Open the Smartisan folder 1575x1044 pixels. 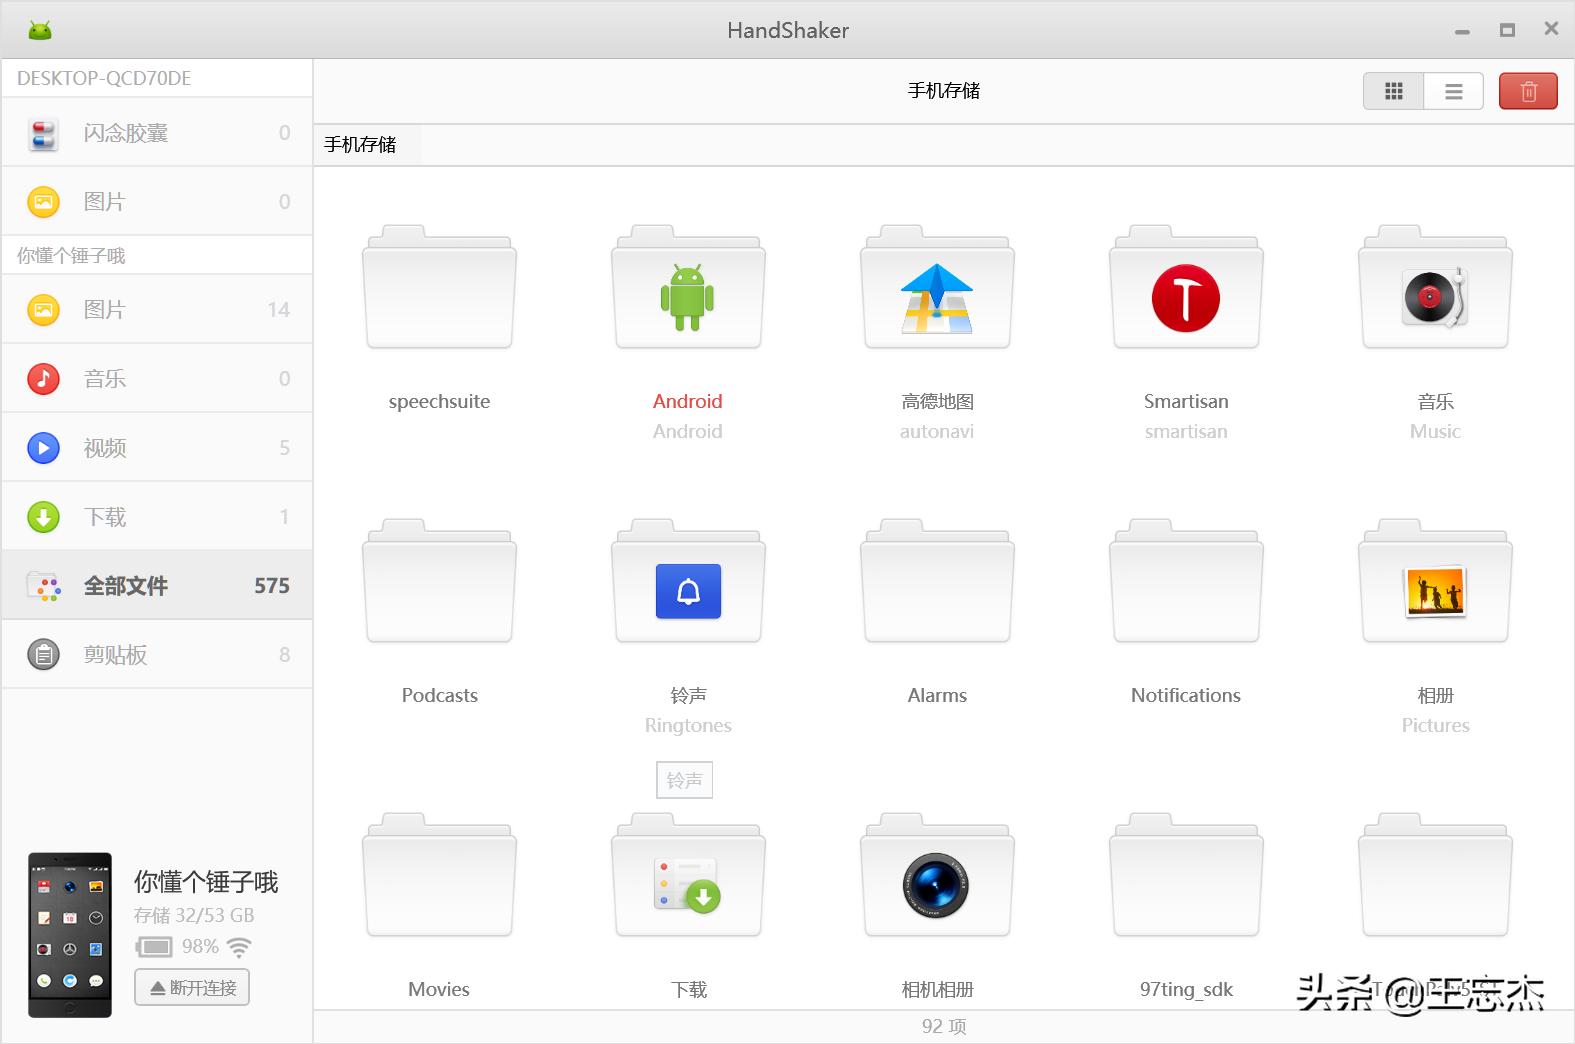1186,288
